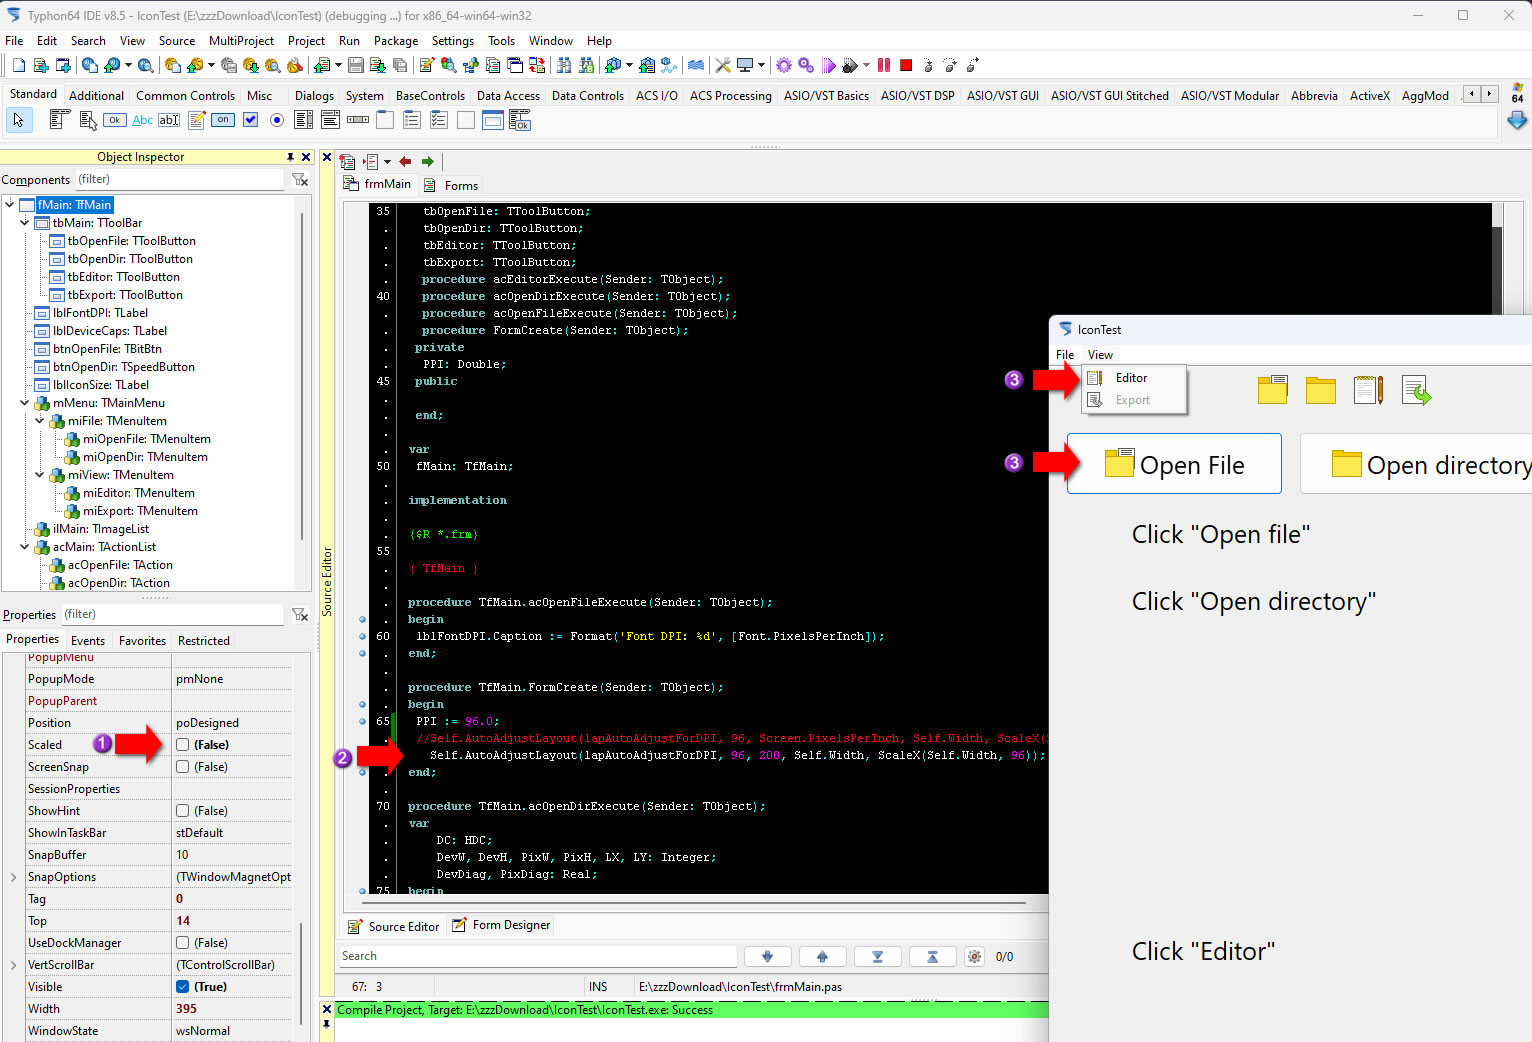Pick the TActionList component icon in palette
The height and width of the screenshot is (1042, 1532).
pos(520,121)
